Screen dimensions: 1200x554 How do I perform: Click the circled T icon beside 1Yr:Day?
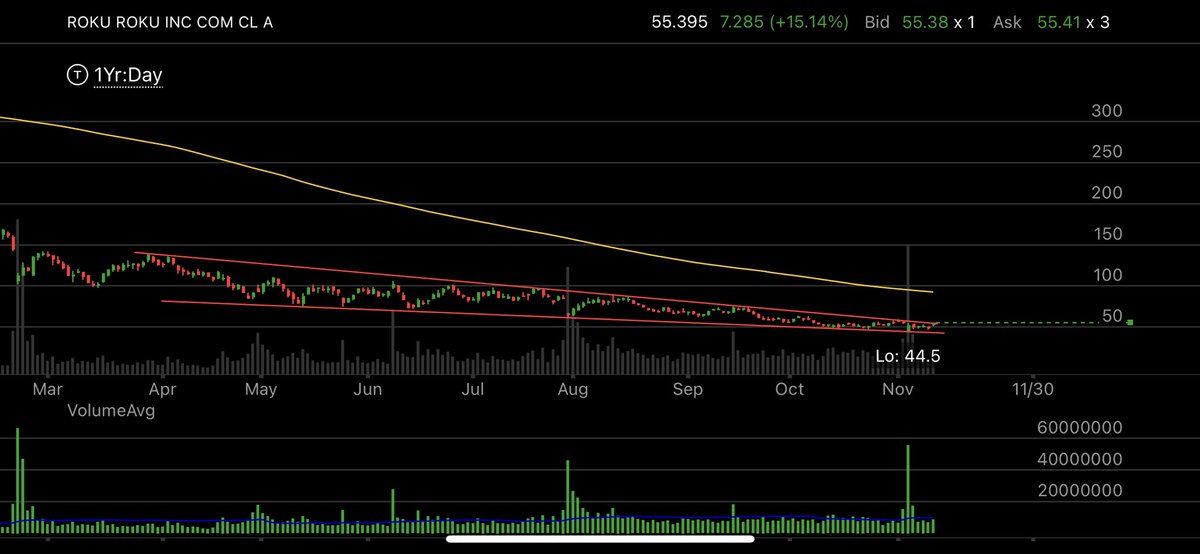coord(77,75)
